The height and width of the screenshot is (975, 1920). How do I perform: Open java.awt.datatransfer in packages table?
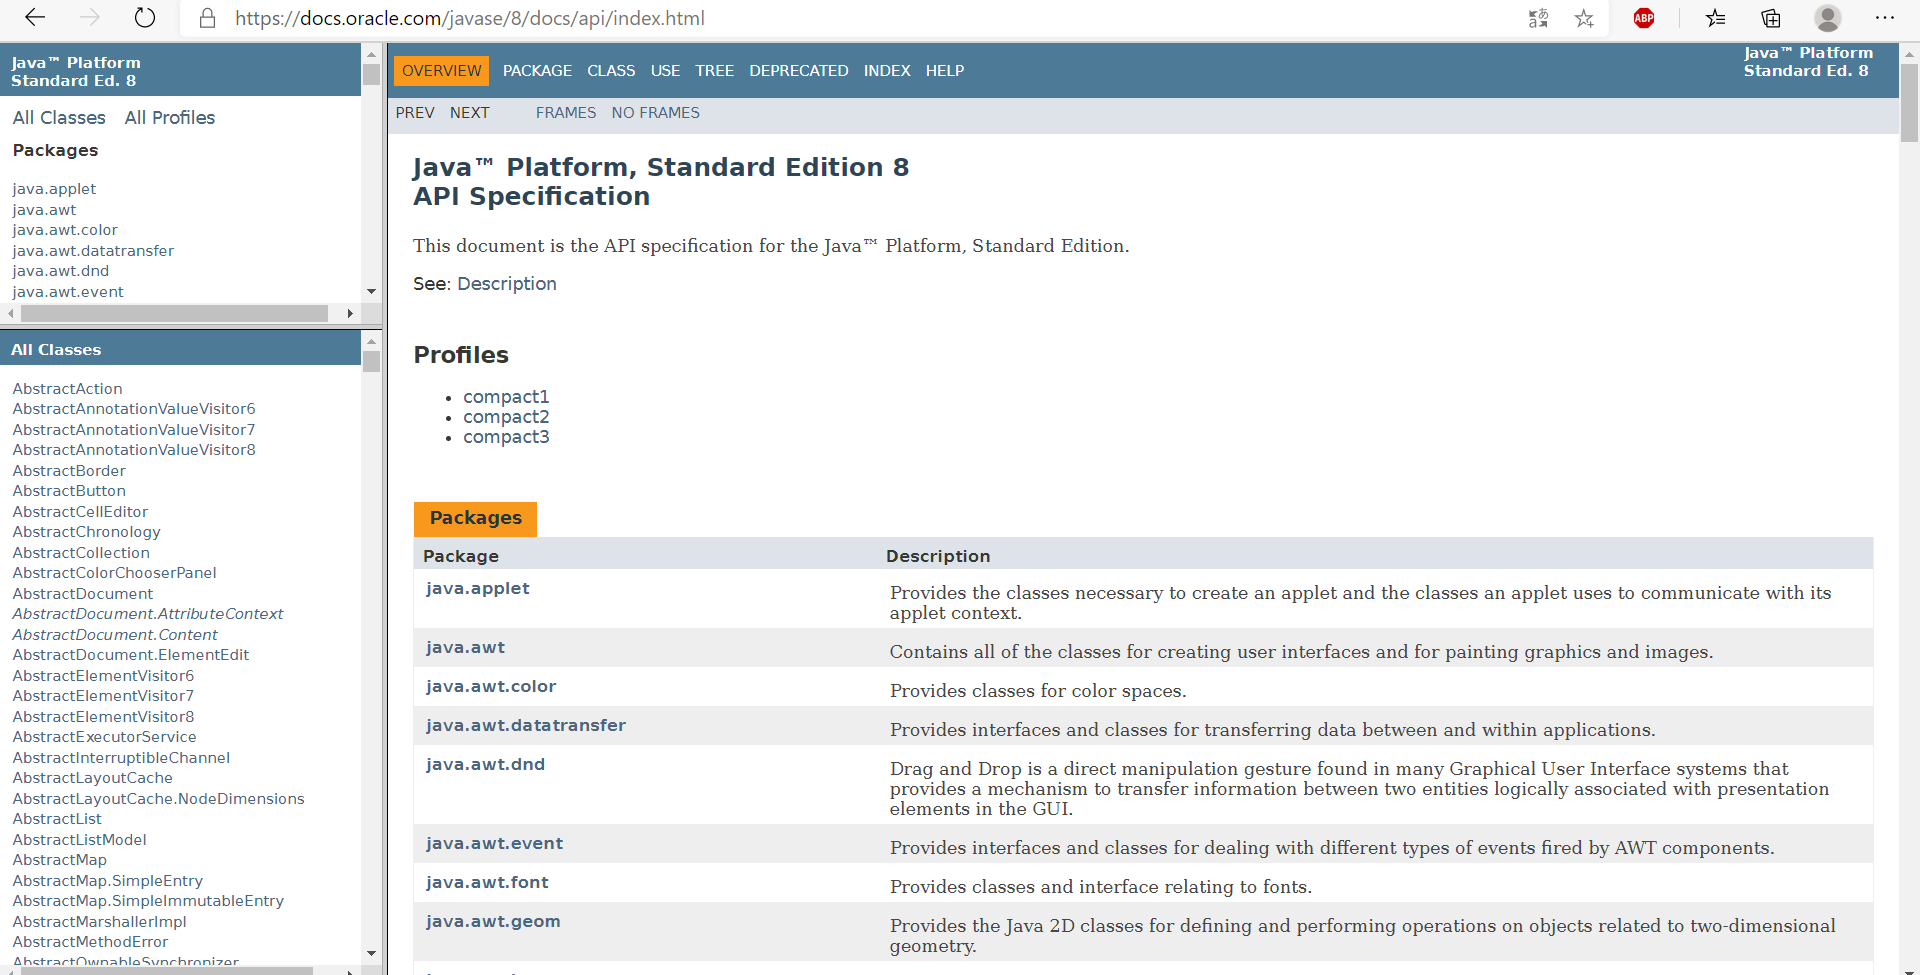(526, 726)
